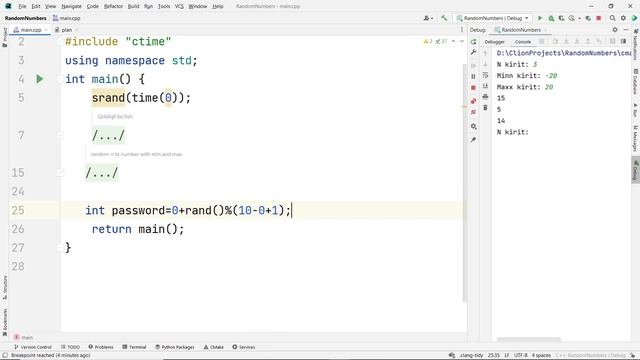640x360 pixels.
Task: Hide the Debug tool window
Action: [626, 30]
